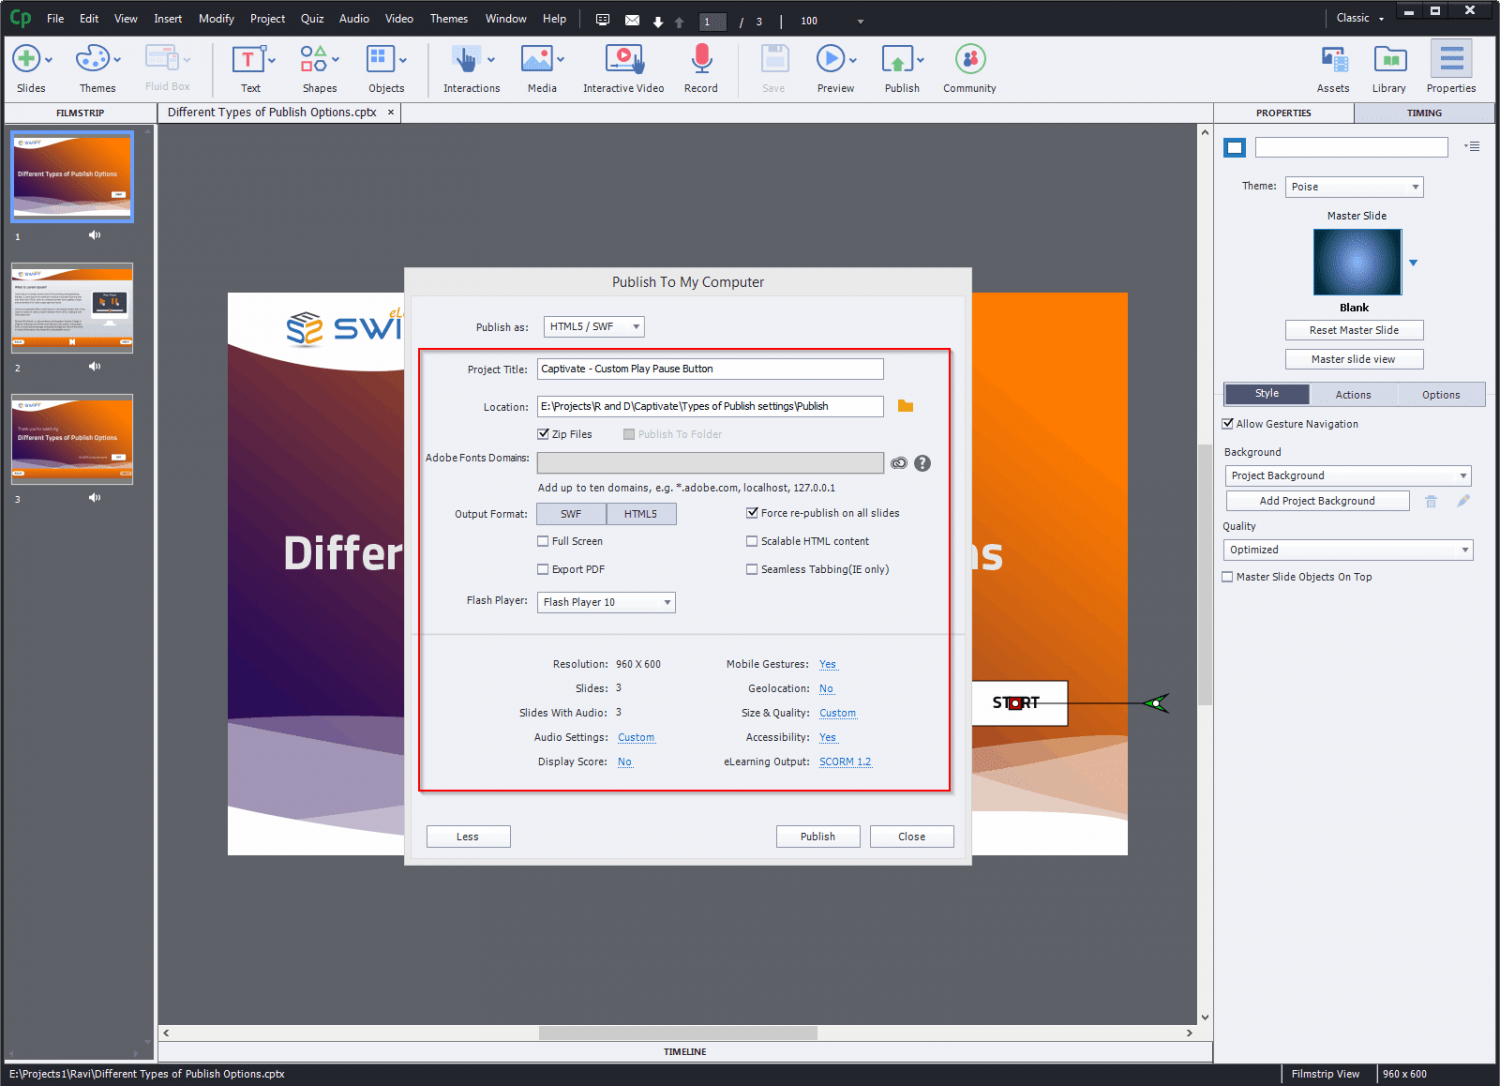Open the Objects tool icon
The width and height of the screenshot is (1500, 1086).
click(x=380, y=59)
